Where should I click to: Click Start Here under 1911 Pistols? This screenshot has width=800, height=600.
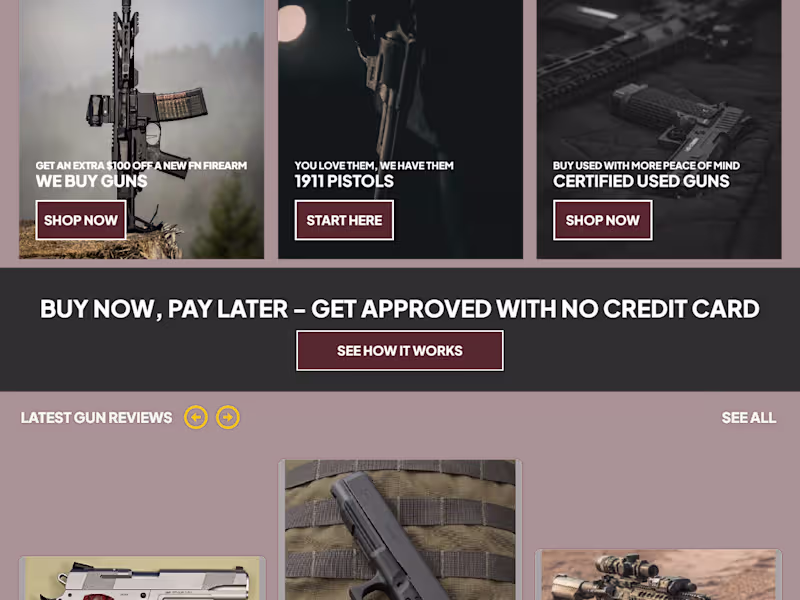coord(344,220)
